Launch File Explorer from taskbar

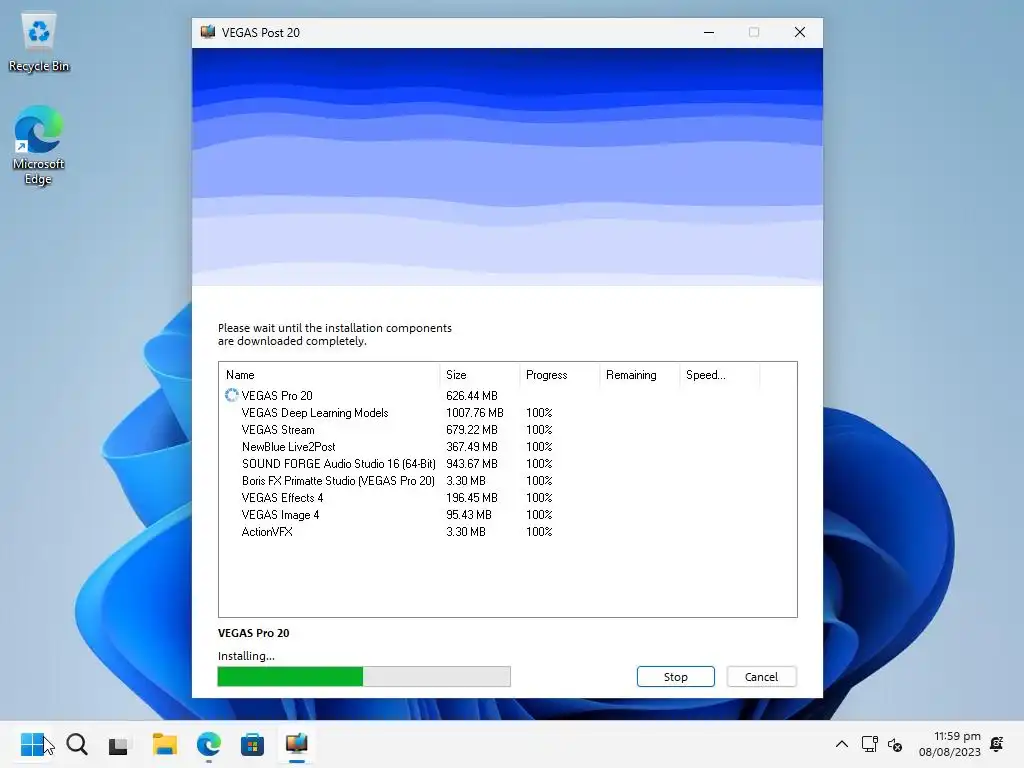[x=165, y=744]
